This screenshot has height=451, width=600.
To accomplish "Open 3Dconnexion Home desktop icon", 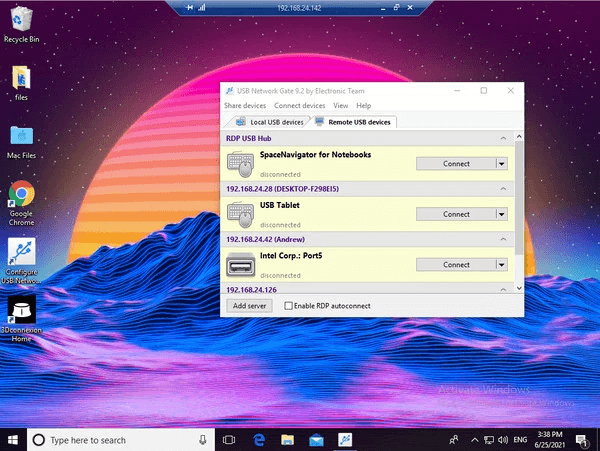I will (x=21, y=309).
